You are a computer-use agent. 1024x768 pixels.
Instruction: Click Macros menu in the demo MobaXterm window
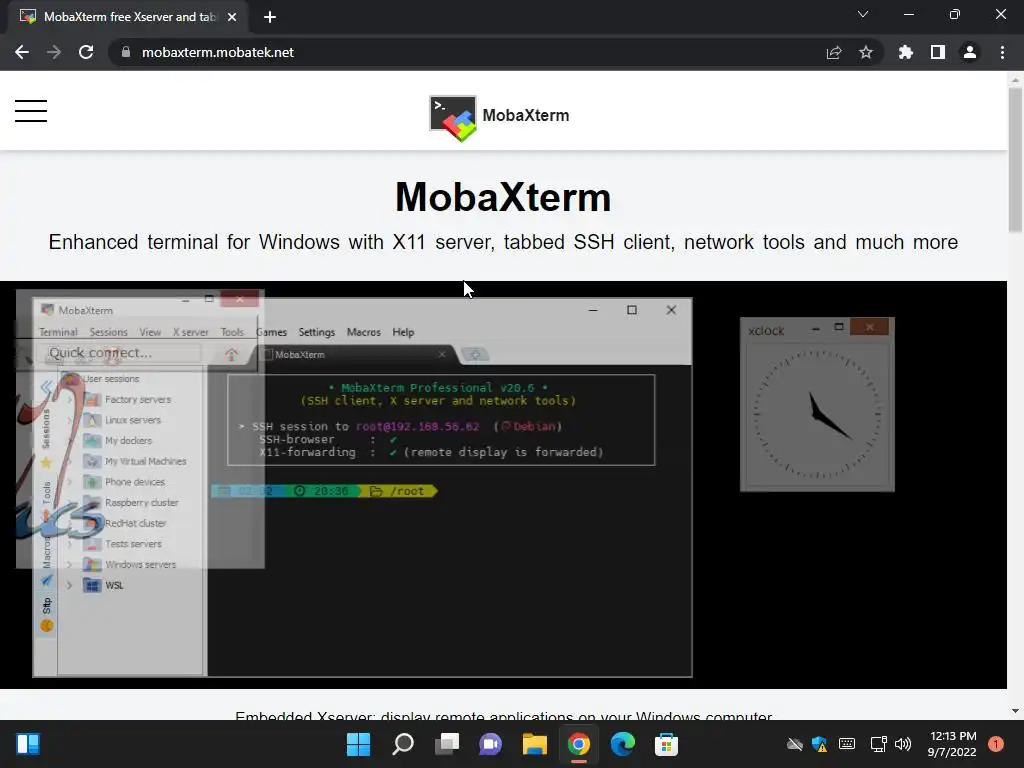[364, 332]
